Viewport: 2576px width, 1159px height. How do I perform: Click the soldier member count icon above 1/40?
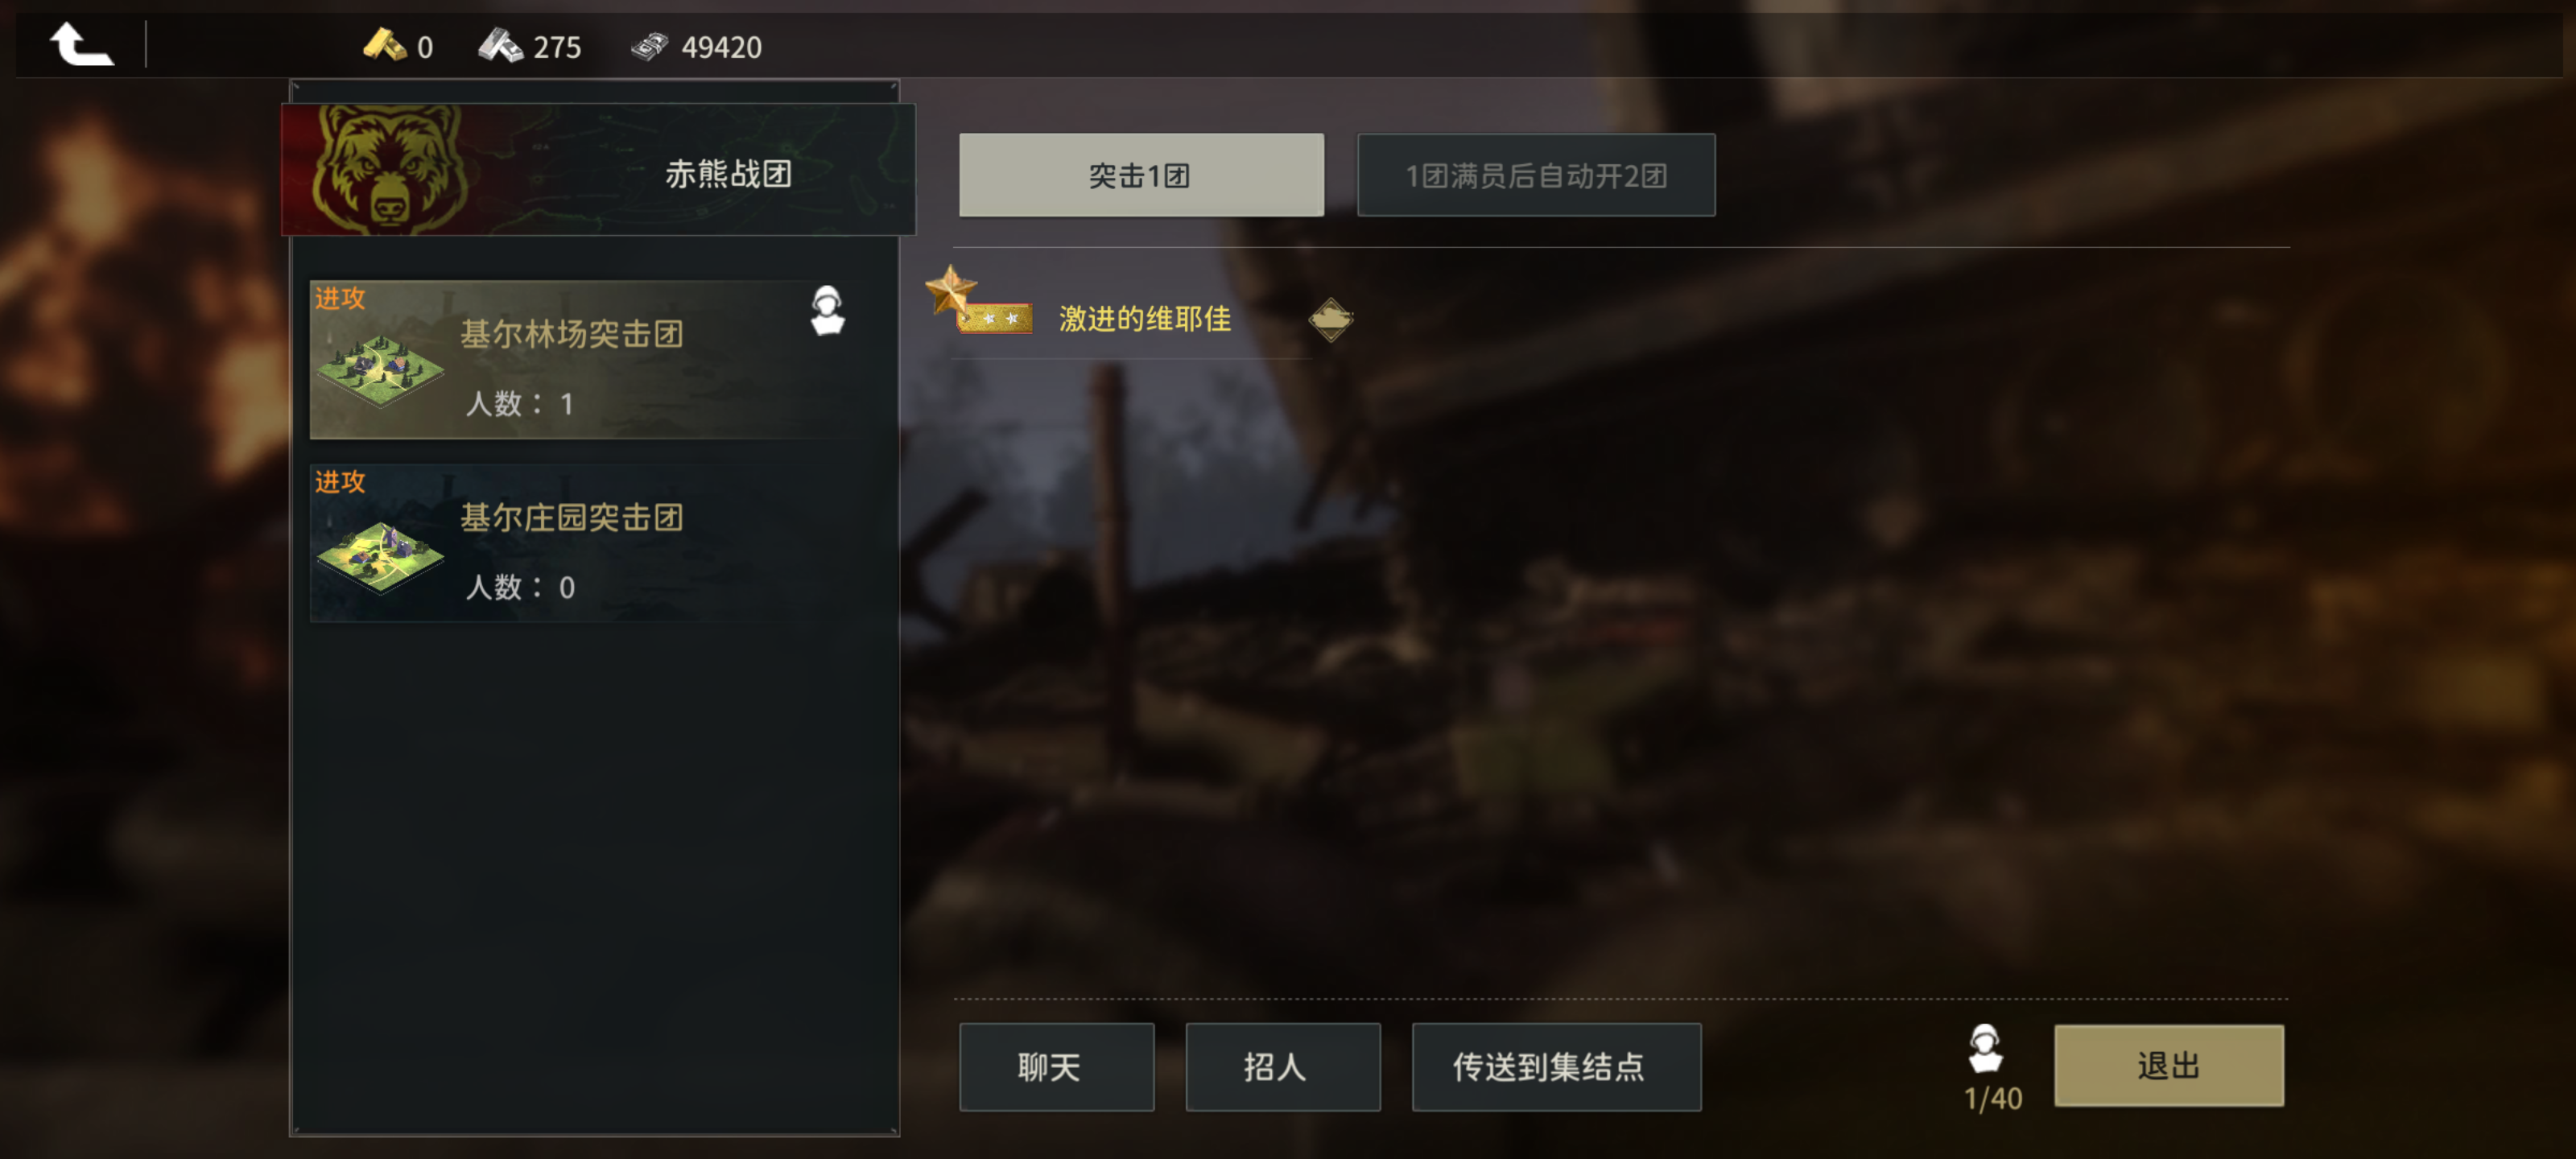tap(1985, 1048)
